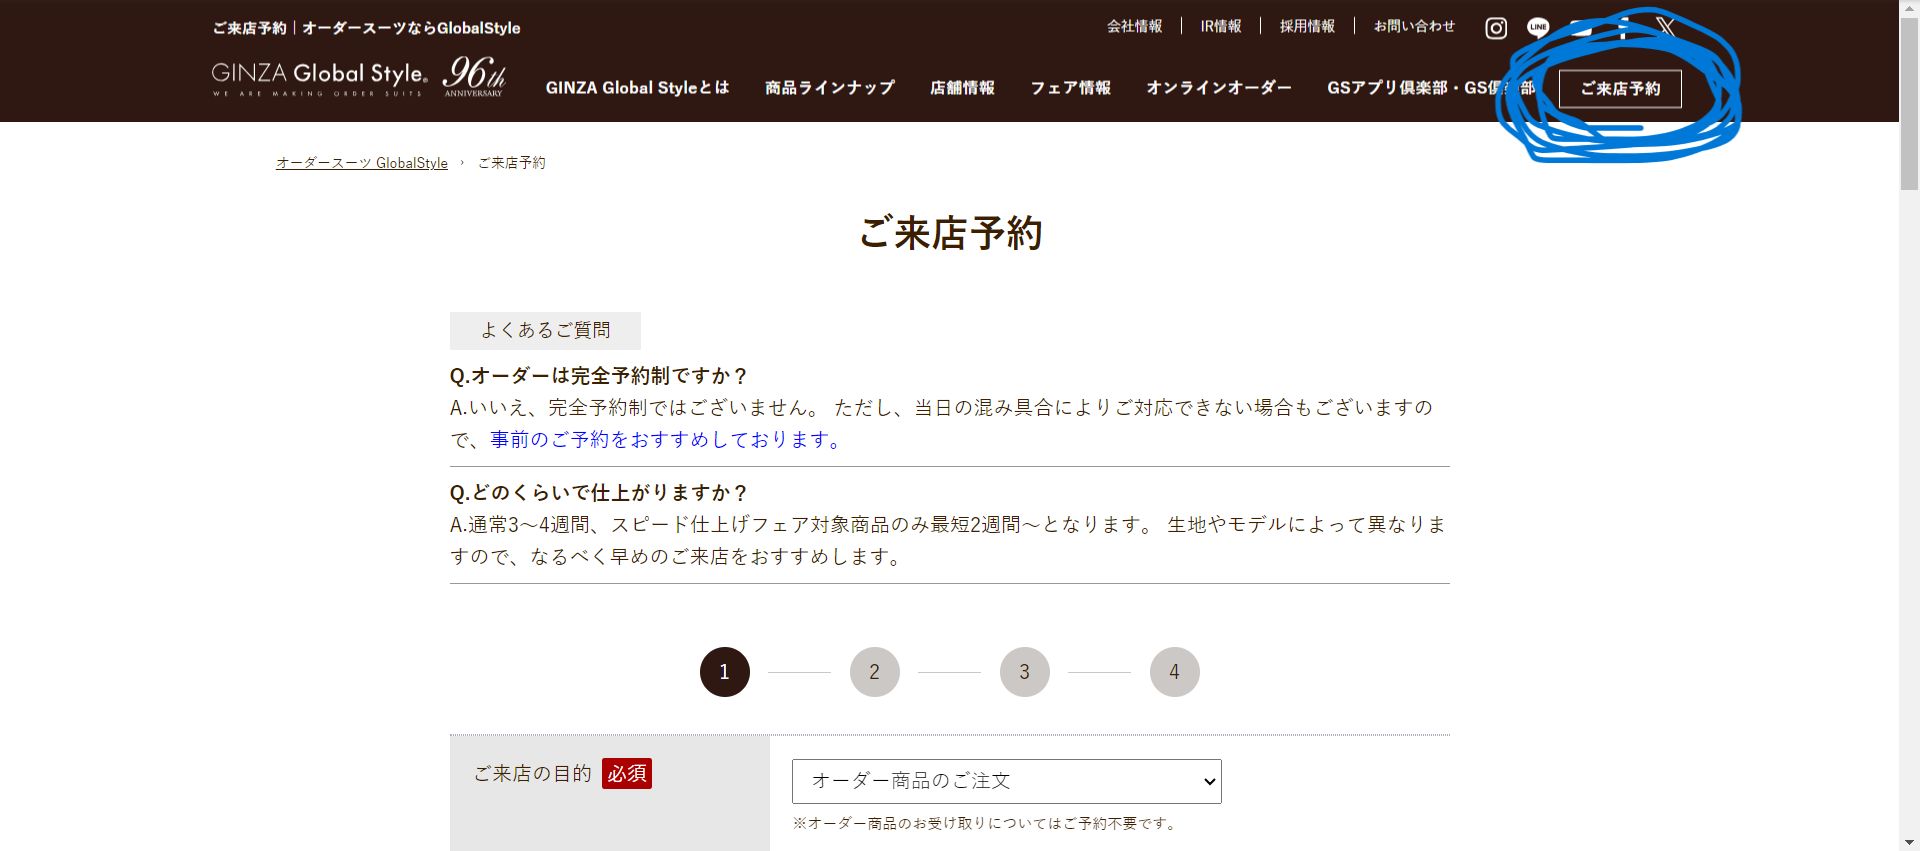Click the page scrollbar down arrow

[x=1908, y=842]
